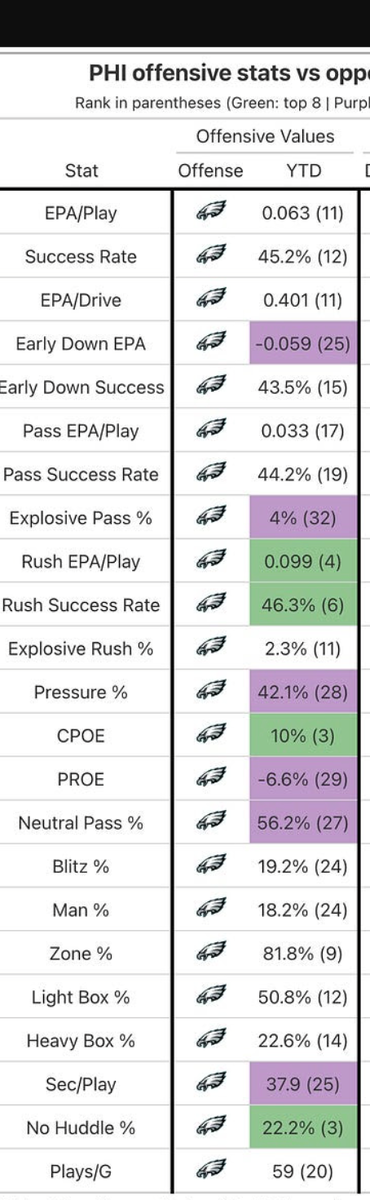The width and height of the screenshot is (370, 1200).
Task: Click Eagles logo in Plays/G row
Action: [211, 1171]
